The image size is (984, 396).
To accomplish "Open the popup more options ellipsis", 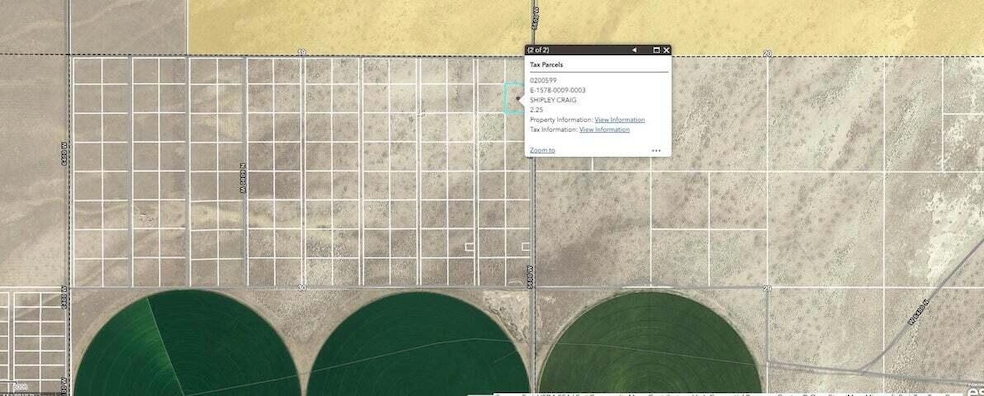I will pyautogui.click(x=656, y=151).
